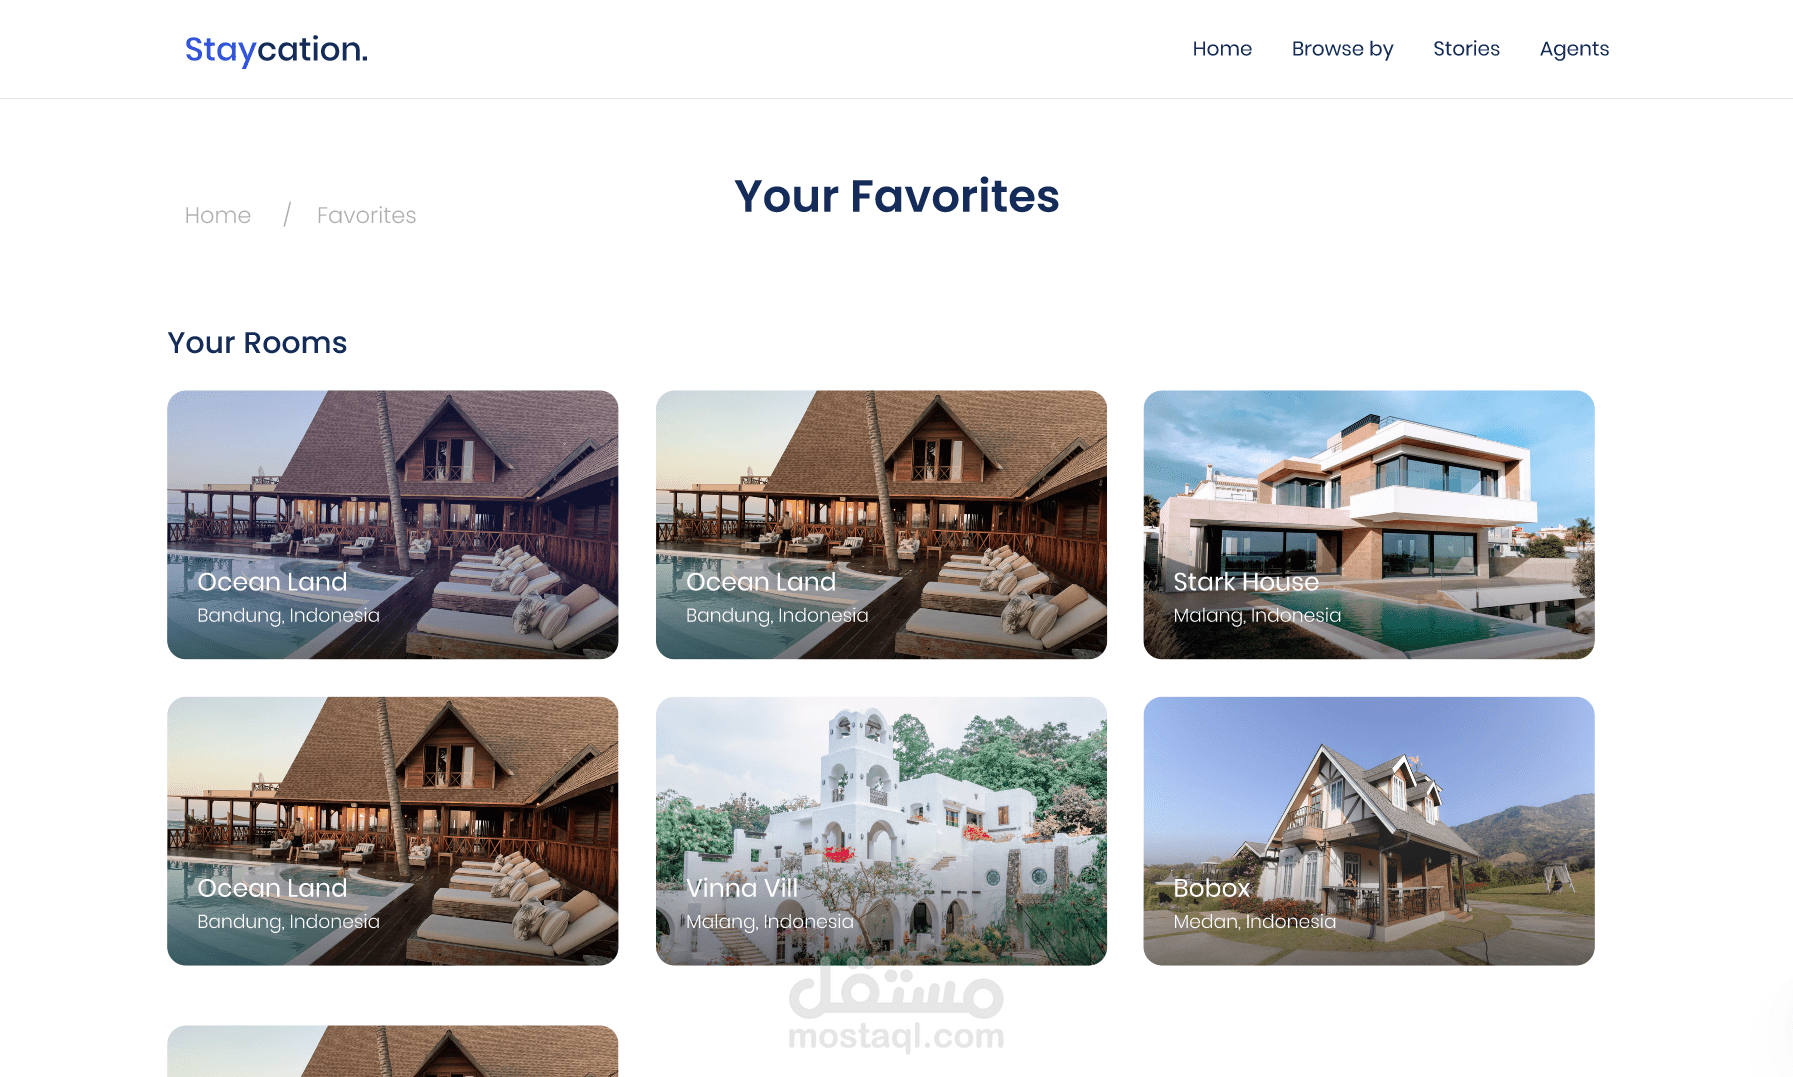Screen dimensions: 1793x1077
Task: Open the Agents navigation link
Action: 1574,49
